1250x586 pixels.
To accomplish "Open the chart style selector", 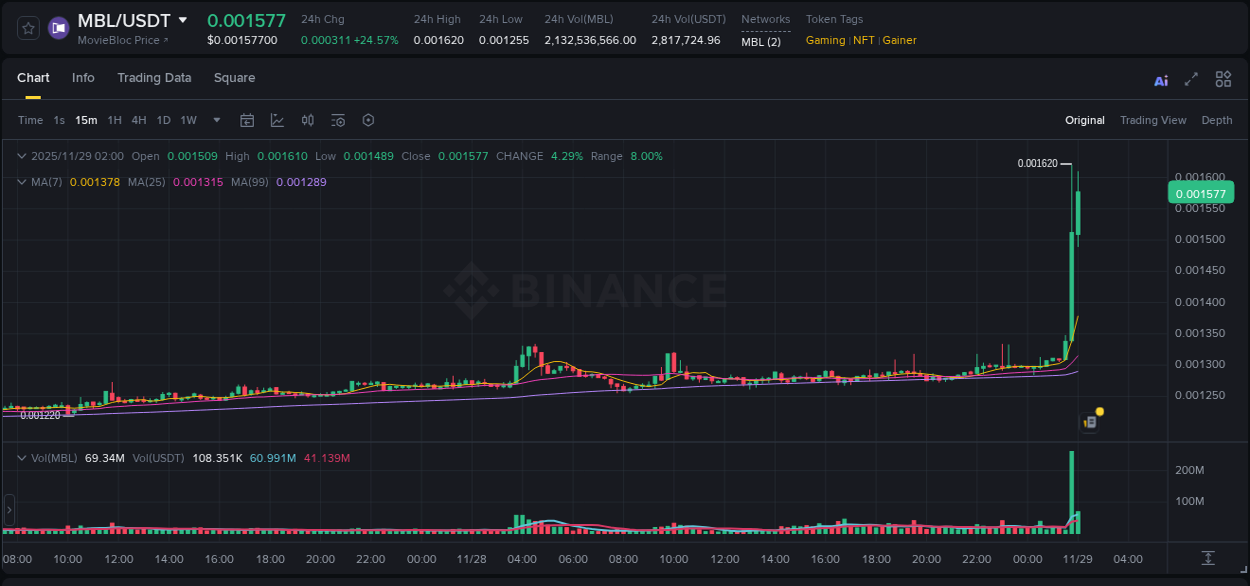I will click(276, 119).
